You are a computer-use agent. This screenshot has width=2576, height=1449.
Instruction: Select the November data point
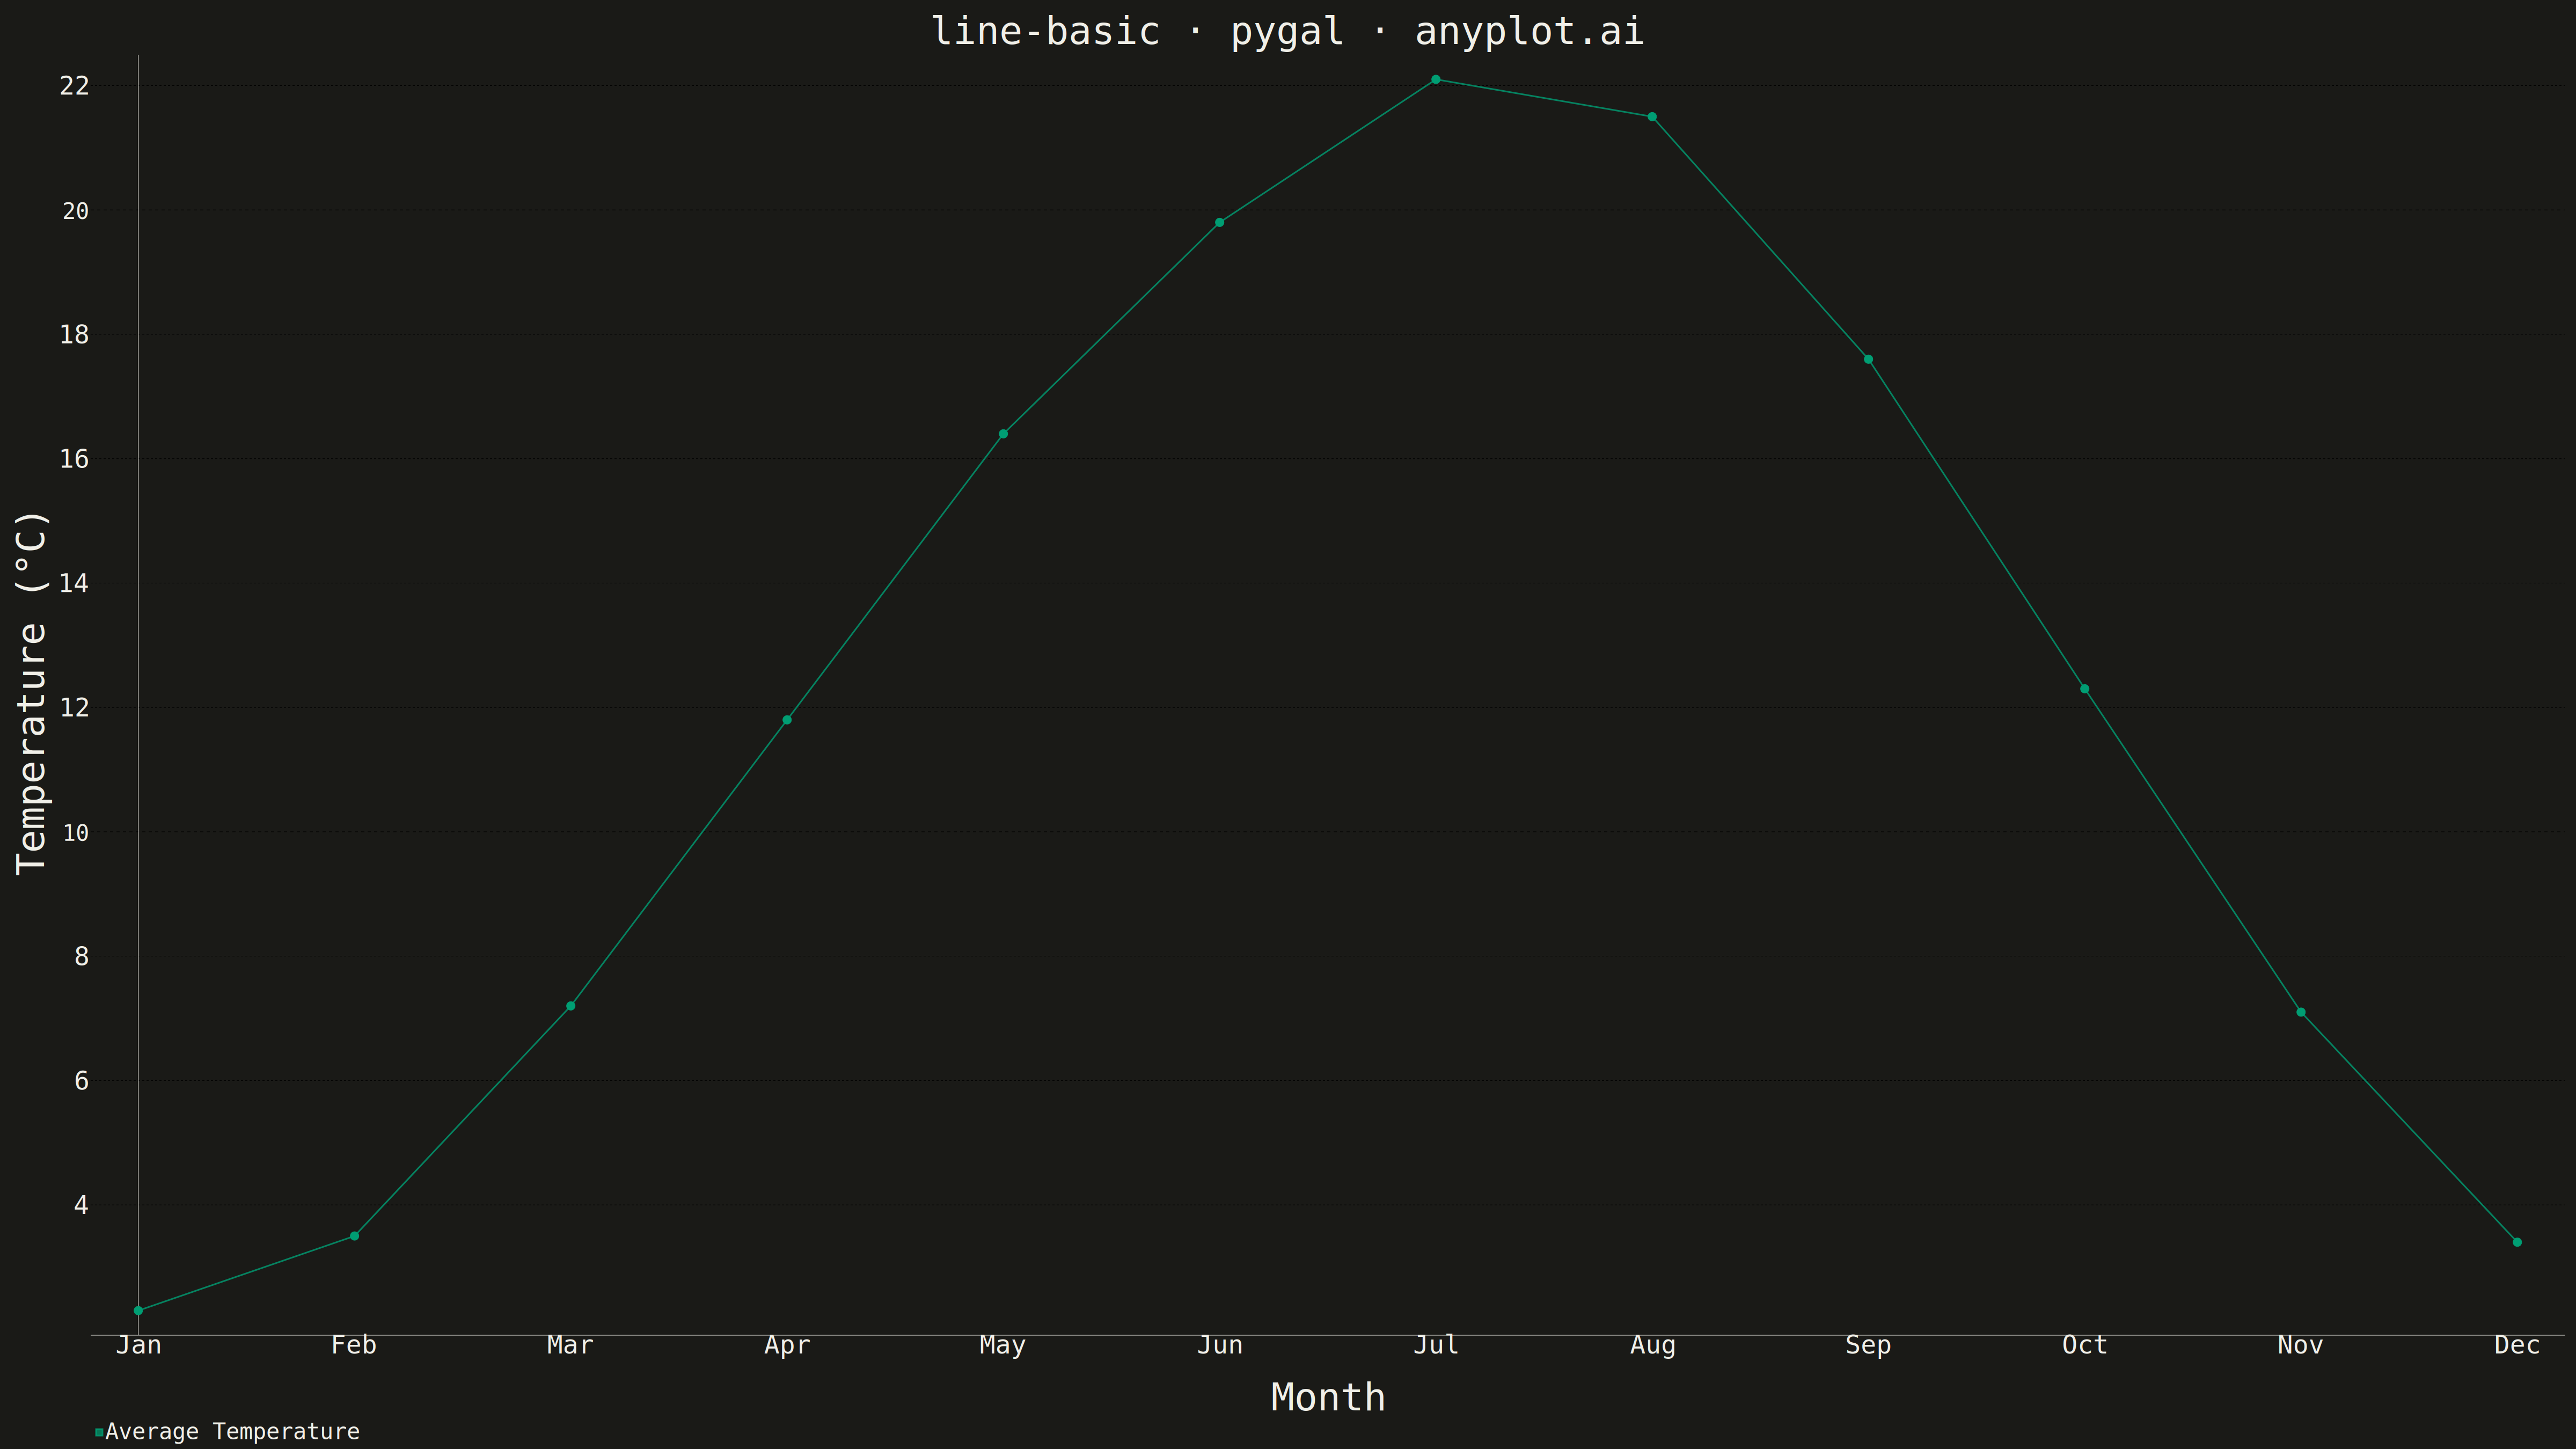coord(2301,1012)
